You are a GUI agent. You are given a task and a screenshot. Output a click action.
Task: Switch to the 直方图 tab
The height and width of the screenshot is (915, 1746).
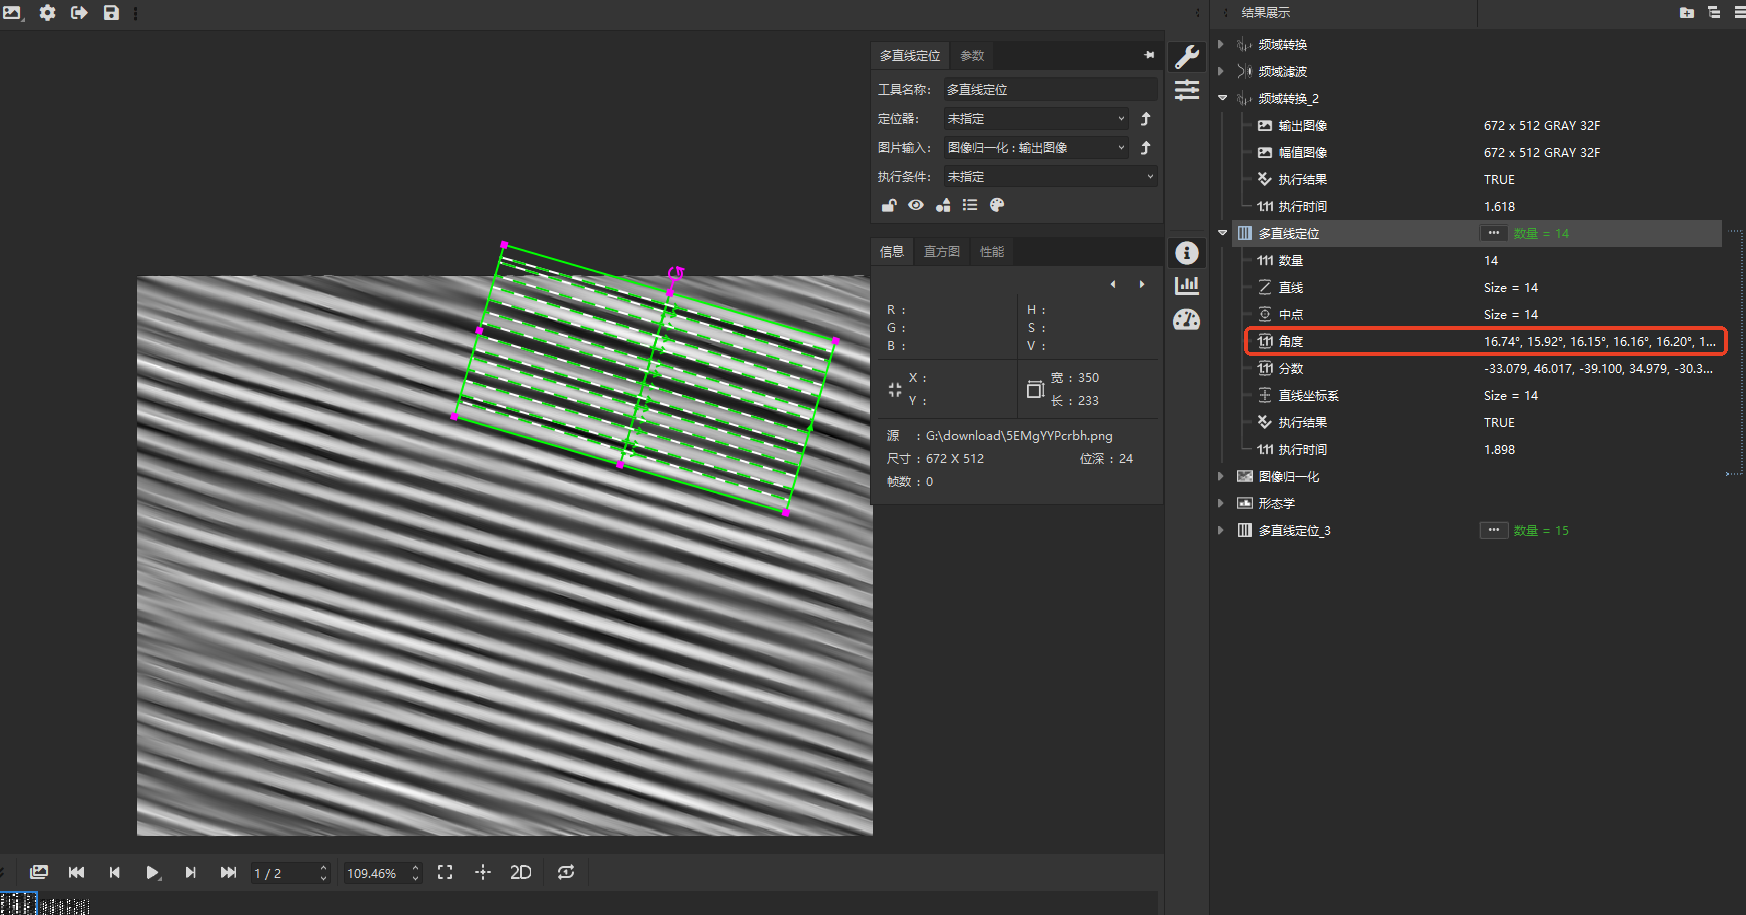click(x=941, y=252)
